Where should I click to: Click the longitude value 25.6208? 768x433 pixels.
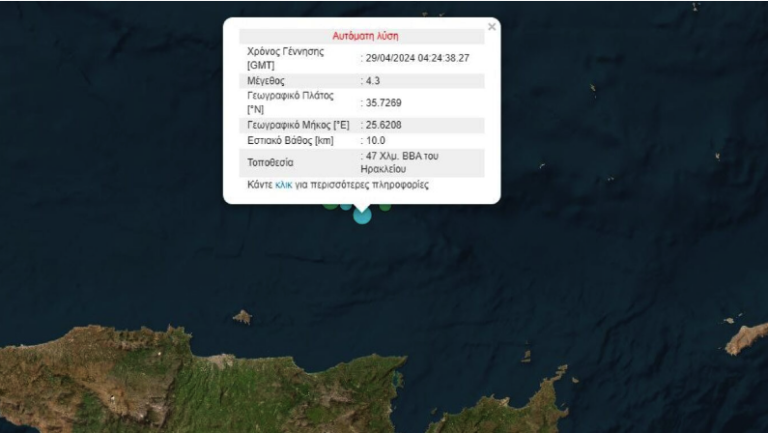pos(383,125)
